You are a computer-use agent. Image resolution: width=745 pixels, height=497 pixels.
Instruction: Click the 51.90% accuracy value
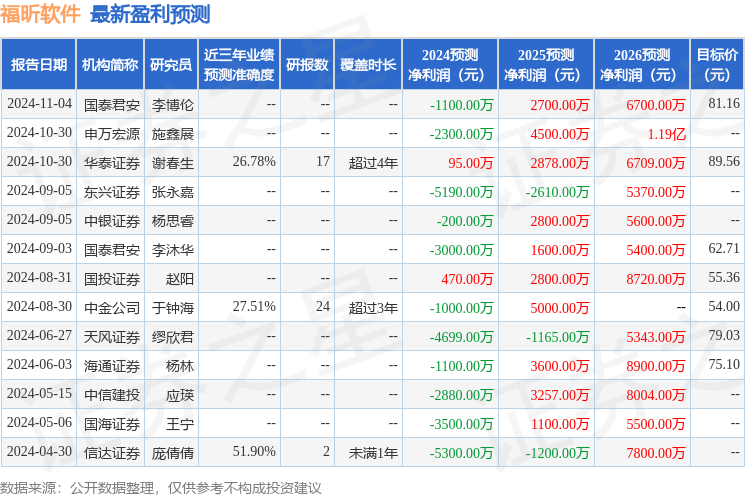(254, 451)
